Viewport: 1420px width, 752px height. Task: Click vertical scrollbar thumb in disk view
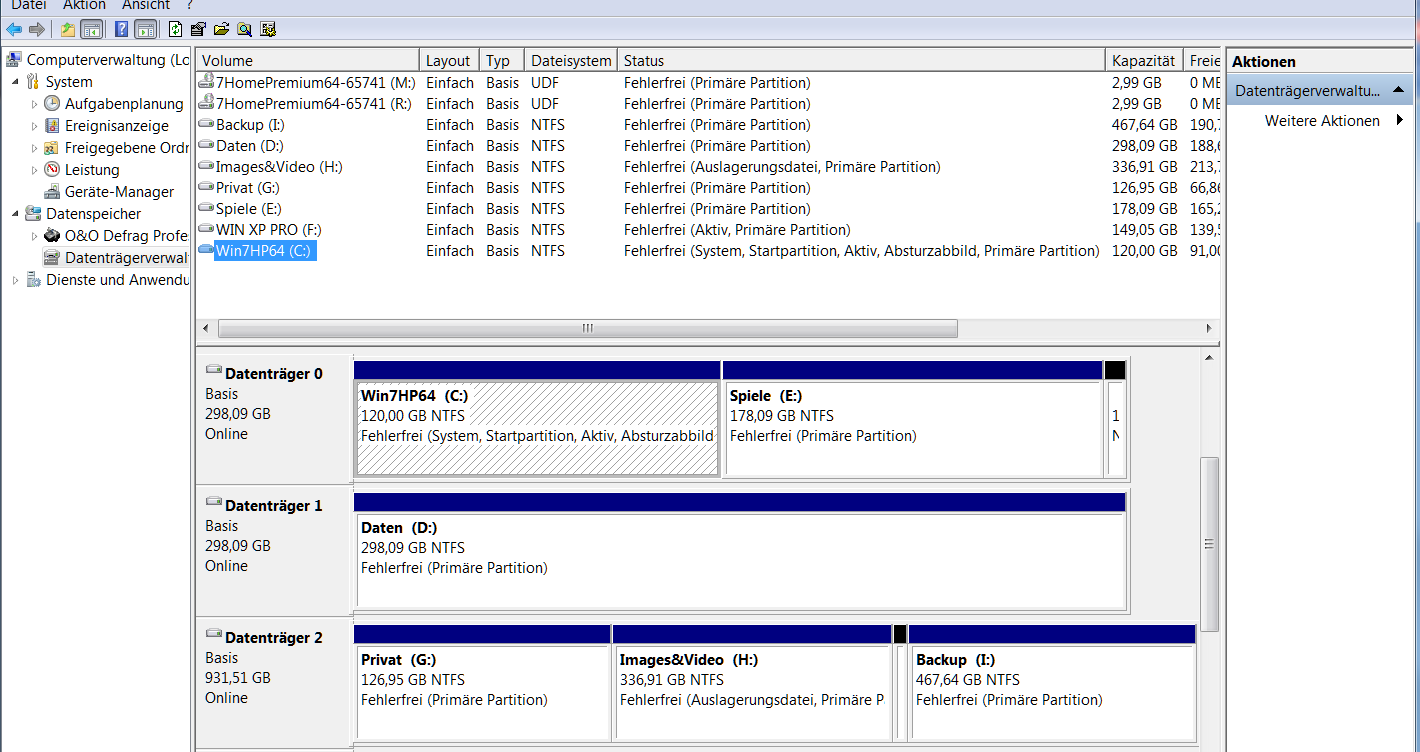1209,544
